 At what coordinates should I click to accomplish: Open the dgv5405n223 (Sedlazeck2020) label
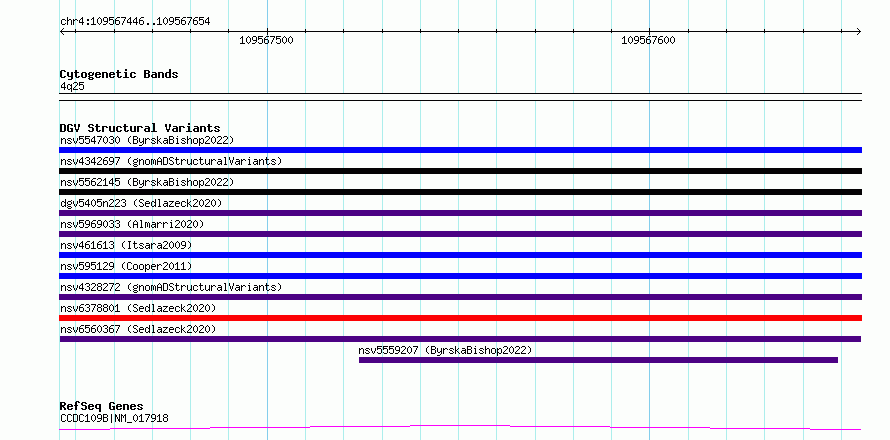(x=141, y=203)
